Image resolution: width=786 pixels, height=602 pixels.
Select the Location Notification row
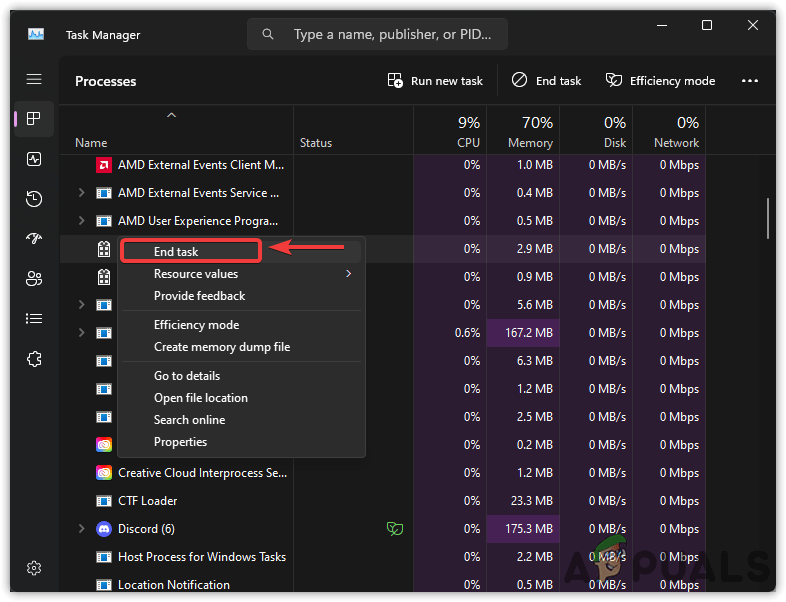(382, 584)
